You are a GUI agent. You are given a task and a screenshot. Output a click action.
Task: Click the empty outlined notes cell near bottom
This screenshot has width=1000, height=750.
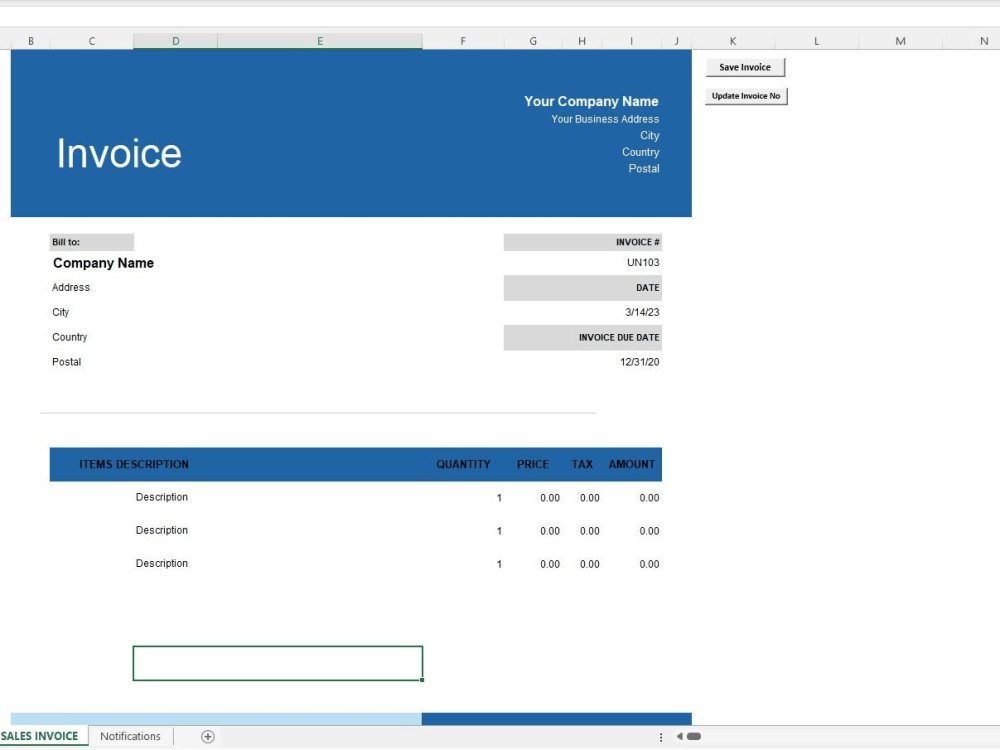[277, 662]
